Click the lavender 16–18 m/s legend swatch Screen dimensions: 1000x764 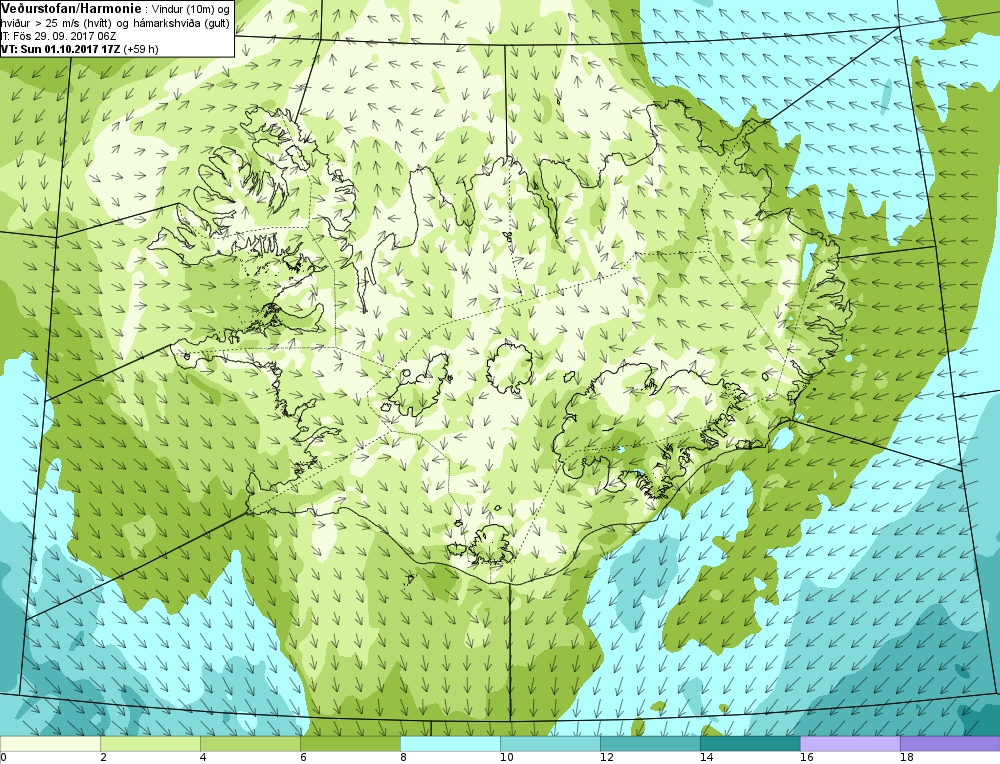850,744
